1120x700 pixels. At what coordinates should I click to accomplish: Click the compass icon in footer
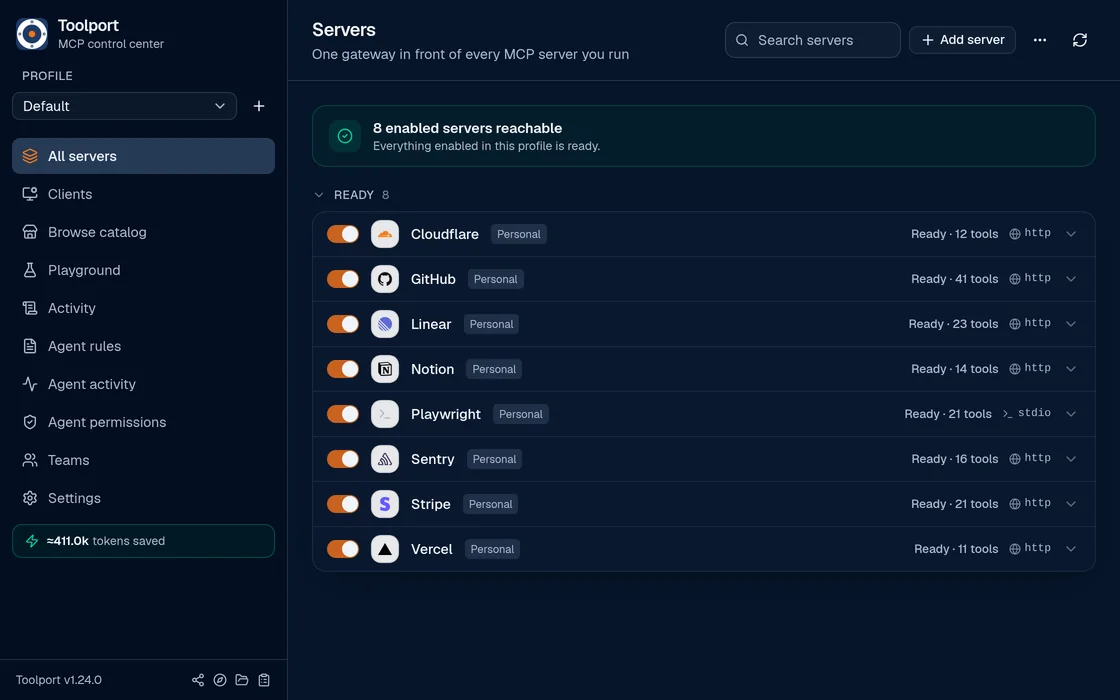[x=220, y=680]
